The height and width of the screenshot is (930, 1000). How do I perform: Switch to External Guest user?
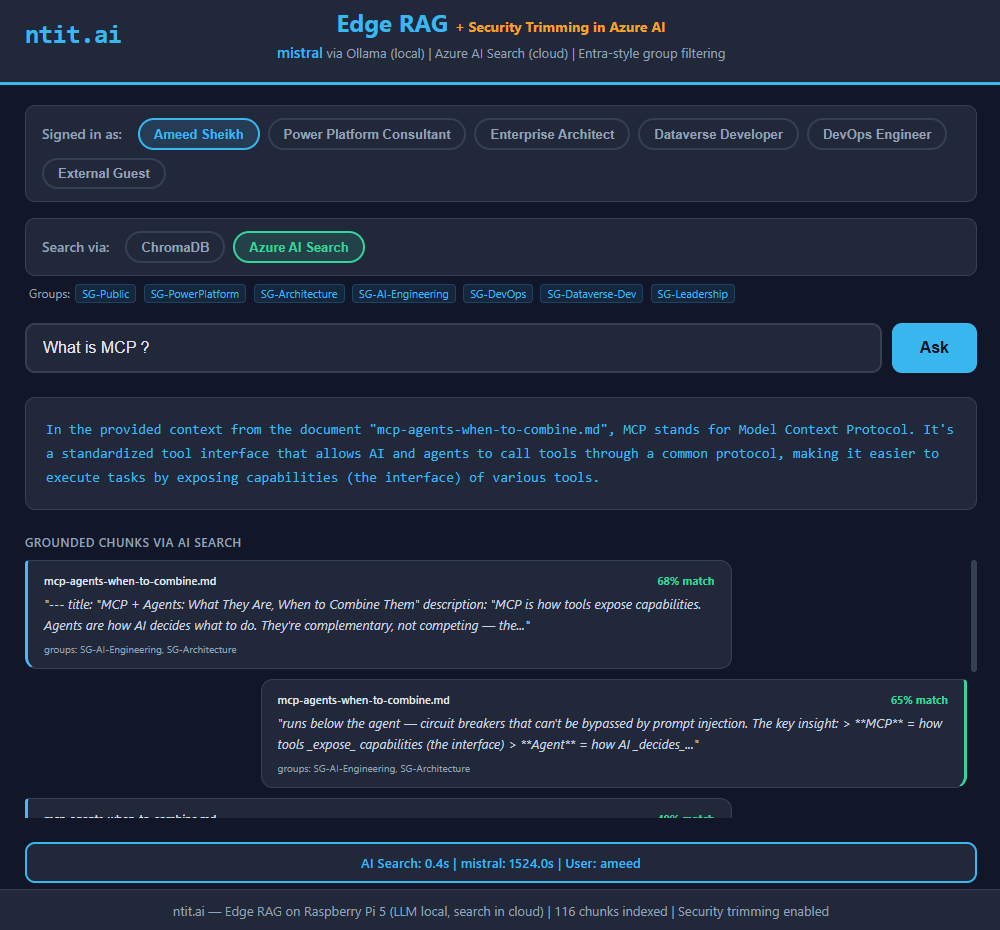104,173
